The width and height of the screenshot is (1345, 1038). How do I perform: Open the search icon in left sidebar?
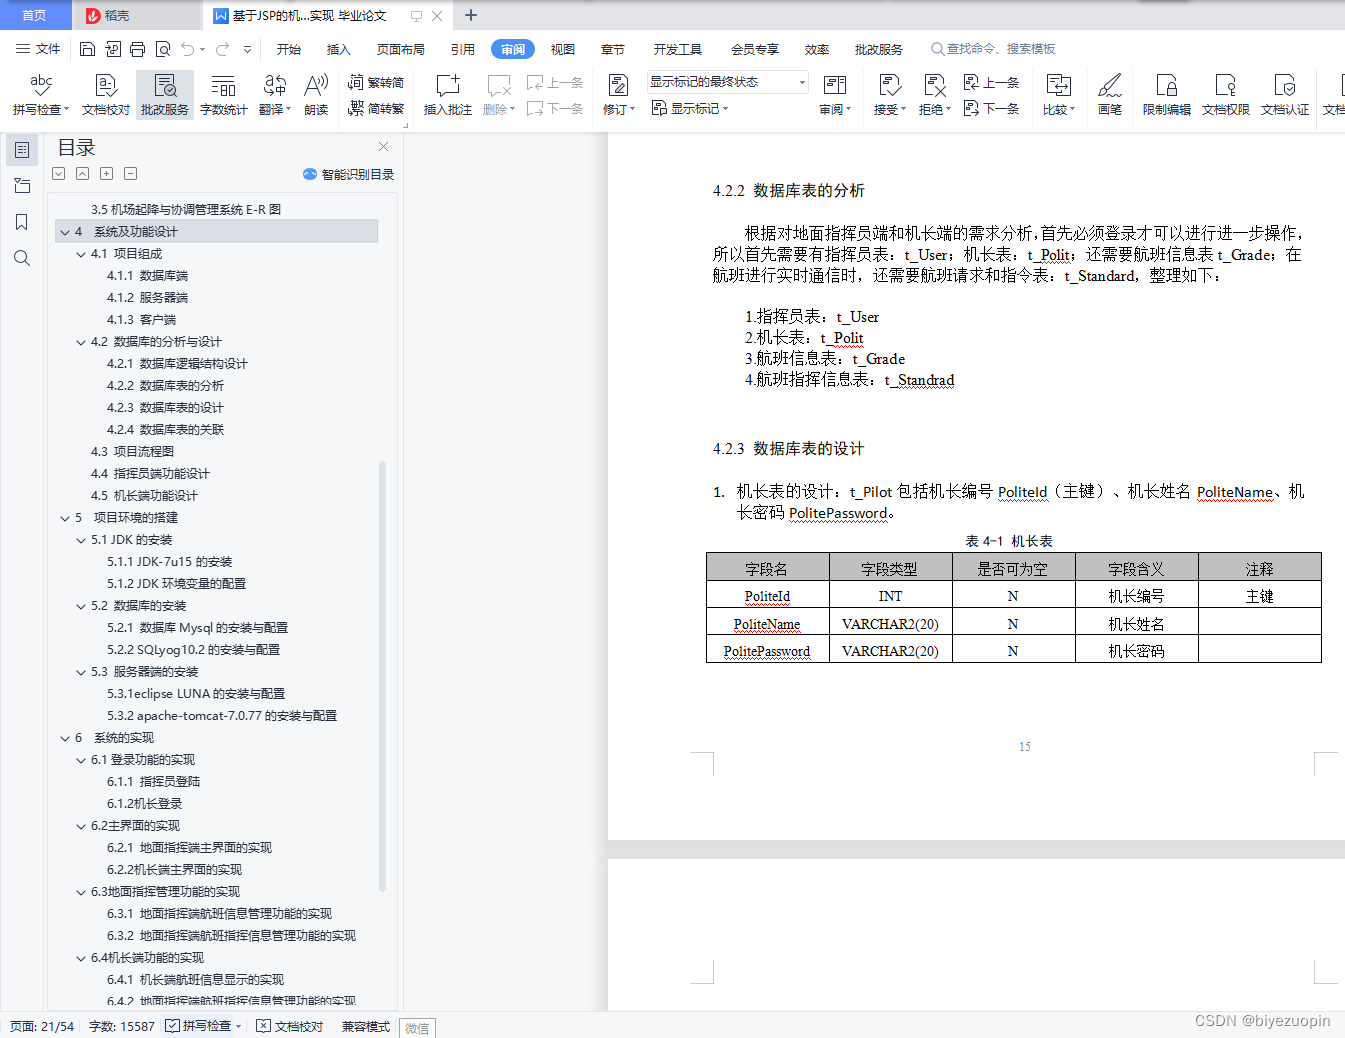(22, 258)
